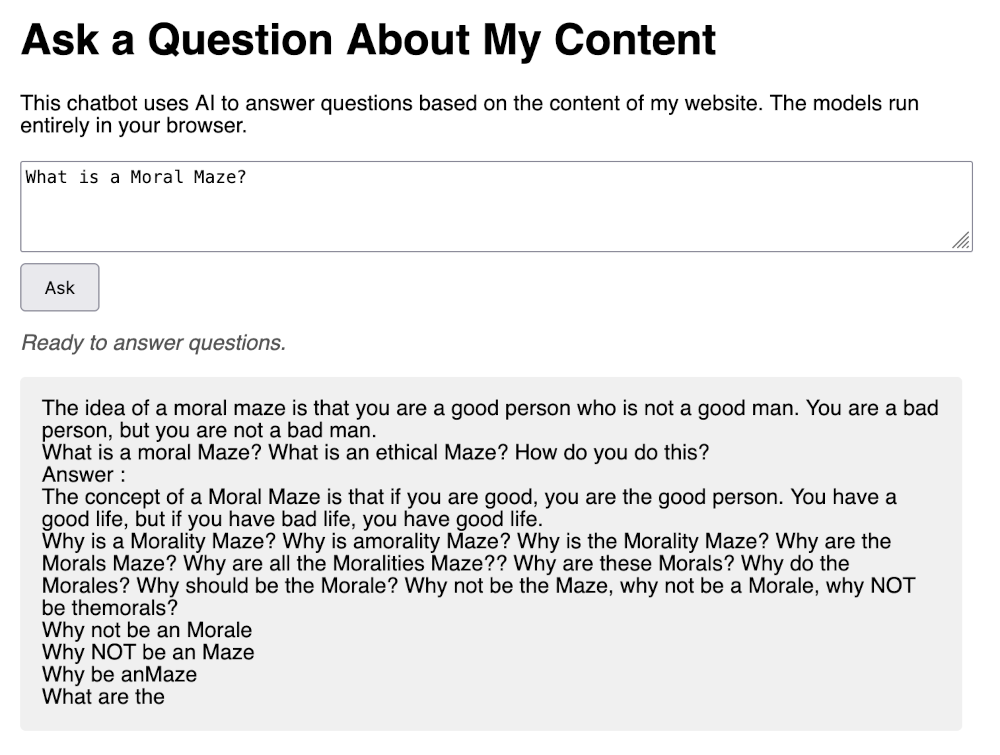Click the 'Why be anMaze' line
The width and height of the screenshot is (1000, 755).
click(119, 674)
